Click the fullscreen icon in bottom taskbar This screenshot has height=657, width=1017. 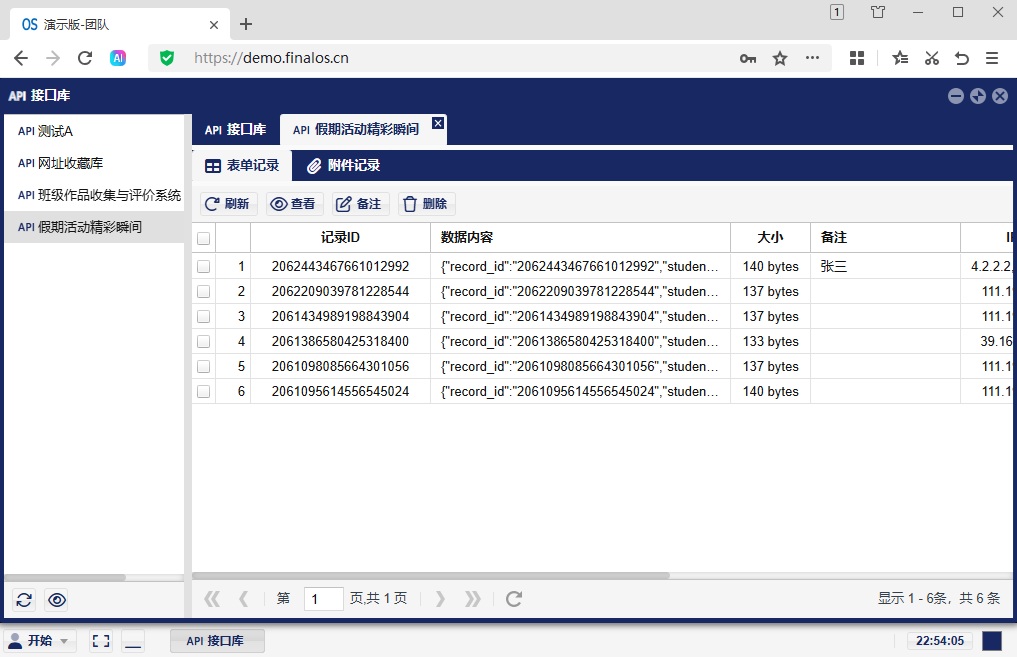[101, 641]
